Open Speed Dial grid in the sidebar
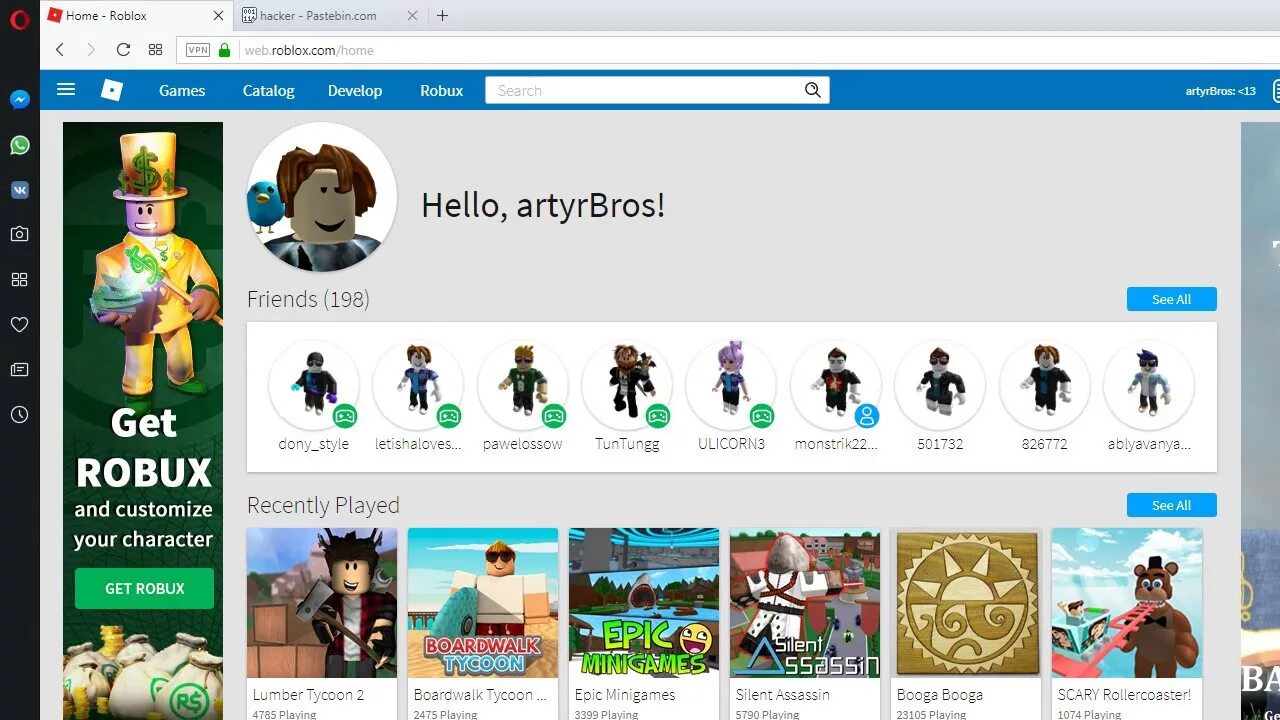The height and width of the screenshot is (720, 1280). click(19, 279)
